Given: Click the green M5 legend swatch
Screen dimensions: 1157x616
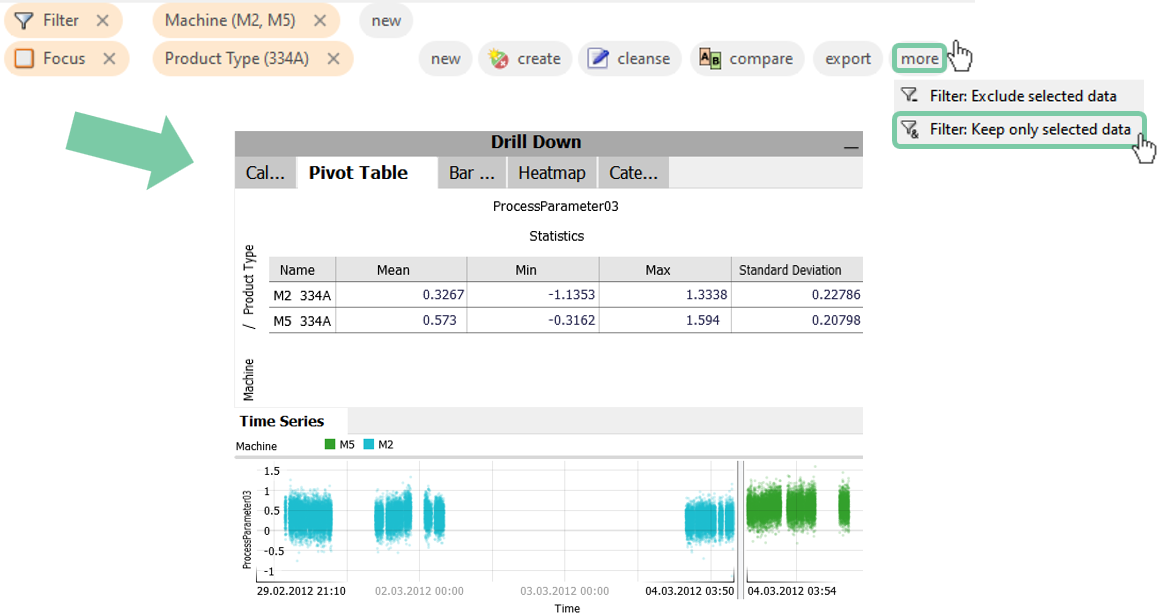Looking at the screenshot, I should point(330,445).
